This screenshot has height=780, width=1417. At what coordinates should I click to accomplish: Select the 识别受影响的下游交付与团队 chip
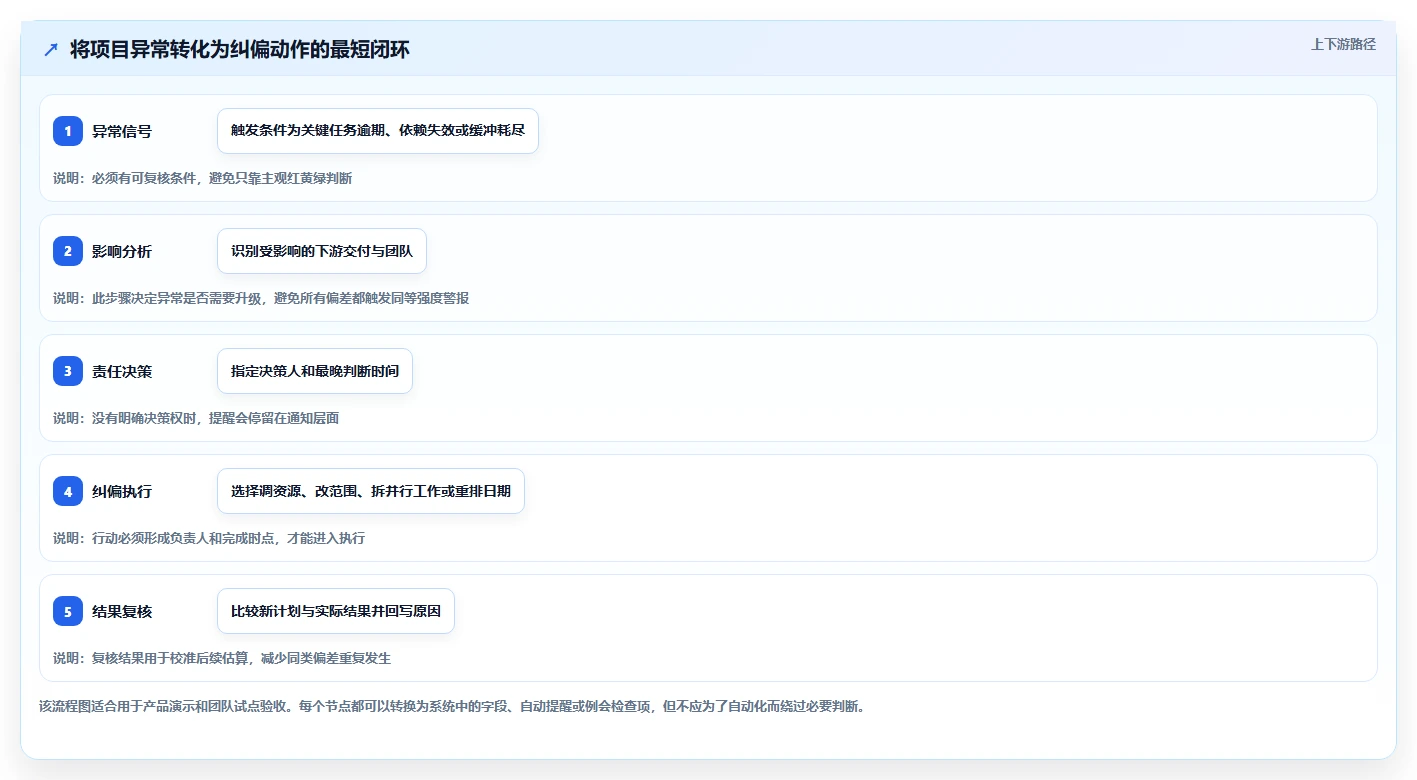click(x=322, y=251)
